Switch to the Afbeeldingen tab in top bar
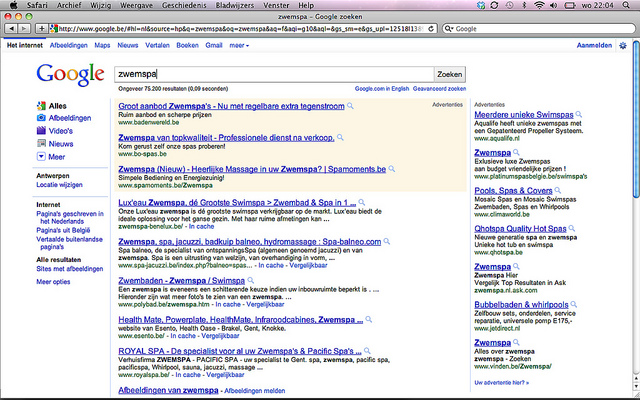Screen dimensions: 640x400 point(69,45)
